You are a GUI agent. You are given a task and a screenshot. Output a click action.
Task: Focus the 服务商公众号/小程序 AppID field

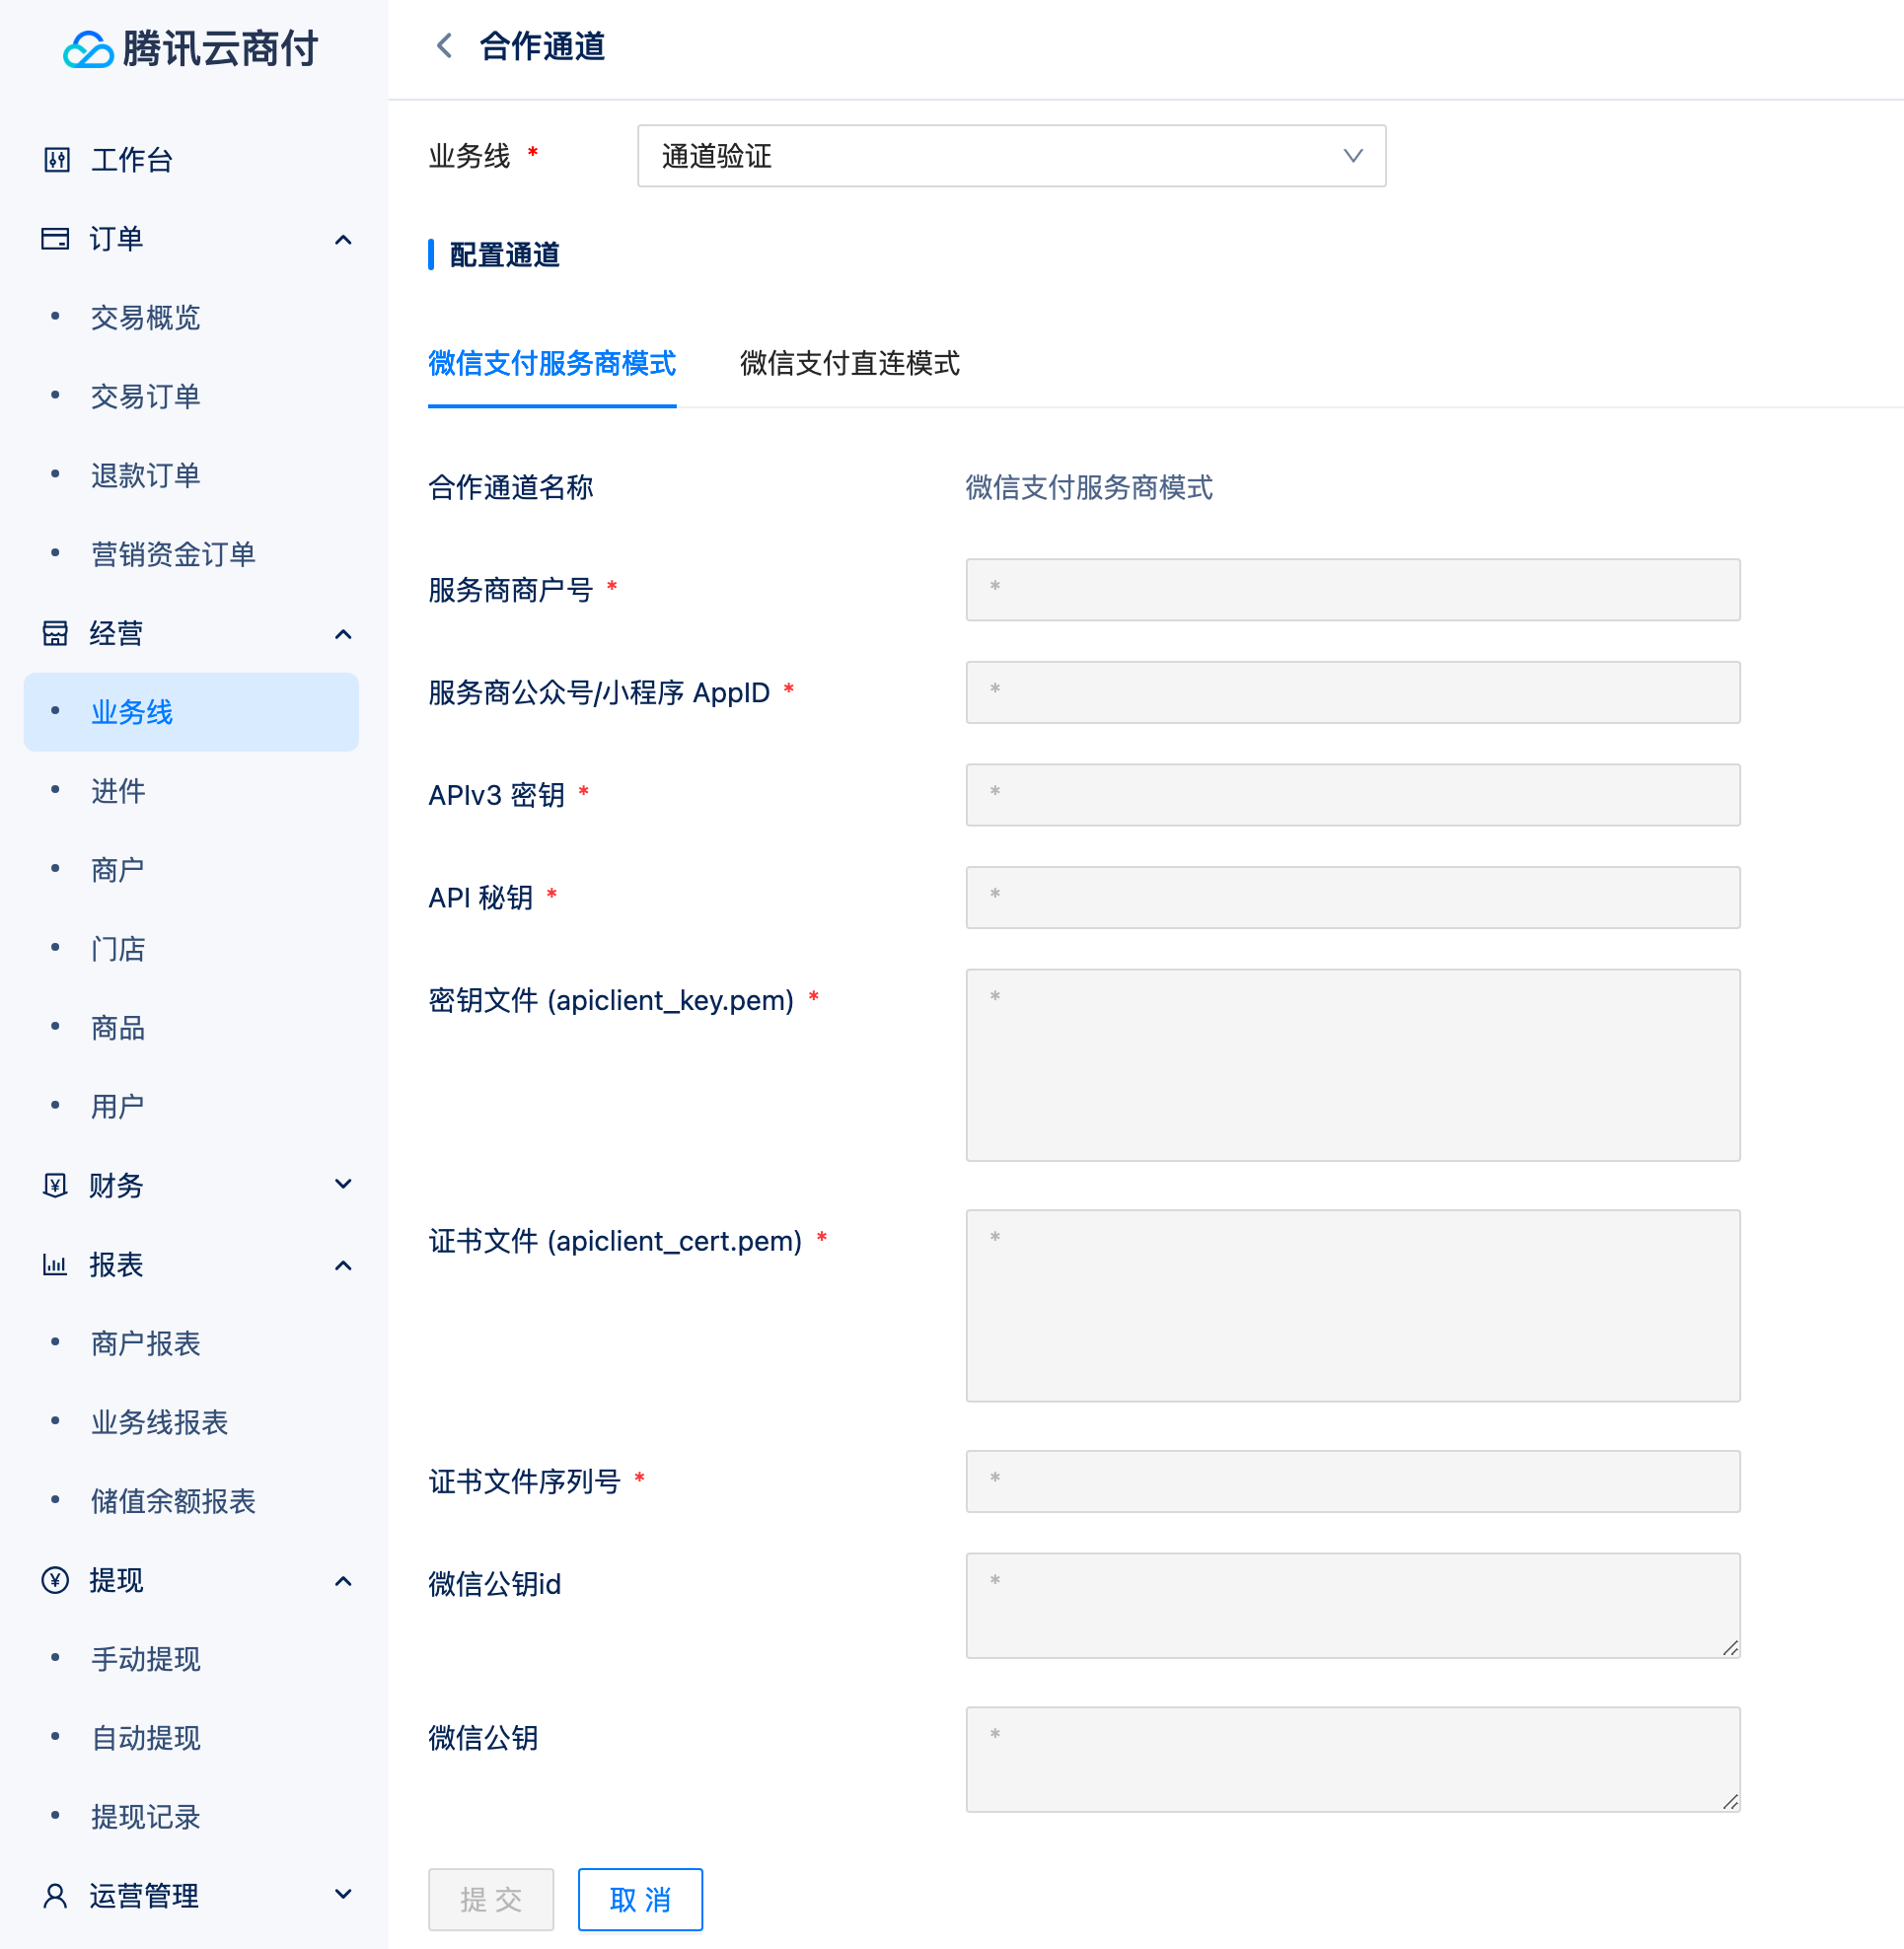point(1352,692)
